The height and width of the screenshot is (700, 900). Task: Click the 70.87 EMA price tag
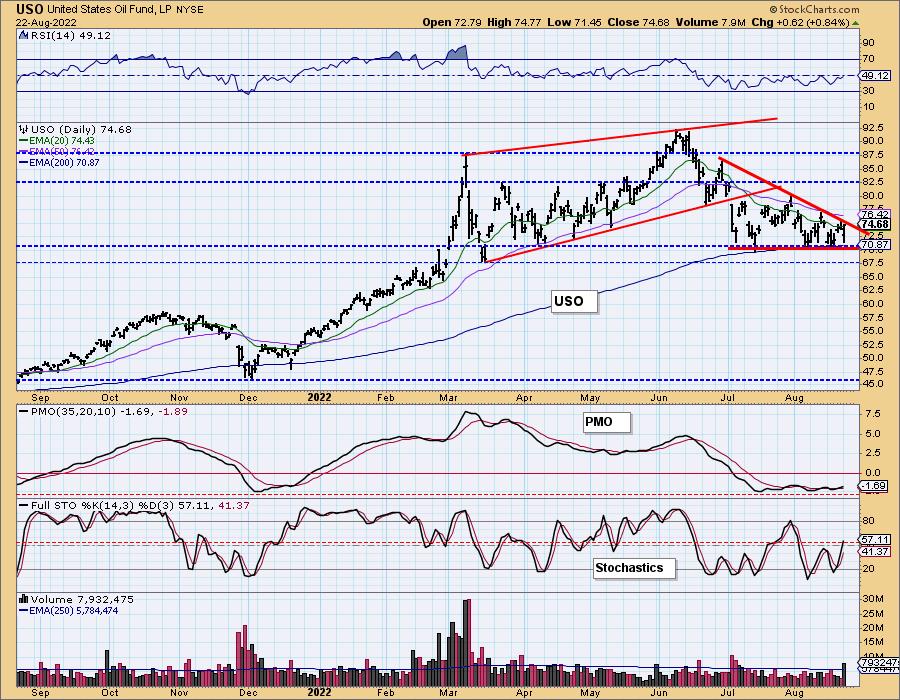pyautogui.click(x=876, y=244)
